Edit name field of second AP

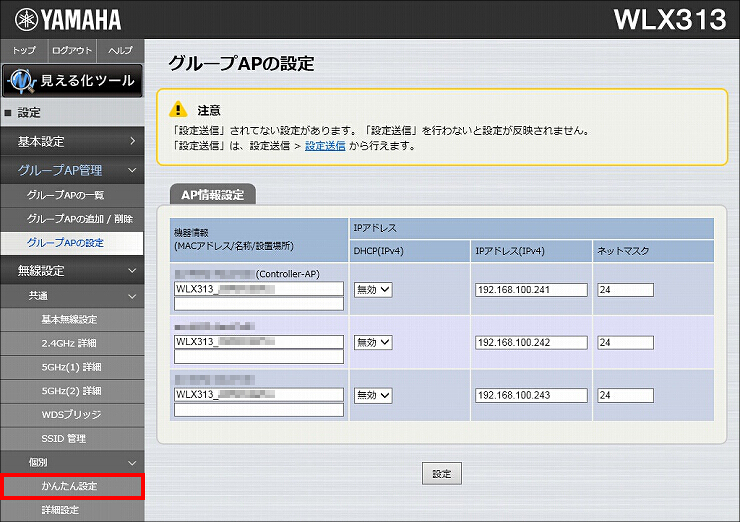259,342
